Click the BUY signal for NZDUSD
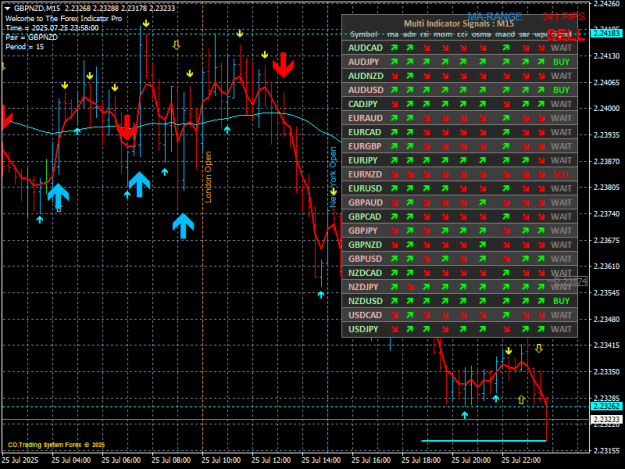 click(561, 301)
